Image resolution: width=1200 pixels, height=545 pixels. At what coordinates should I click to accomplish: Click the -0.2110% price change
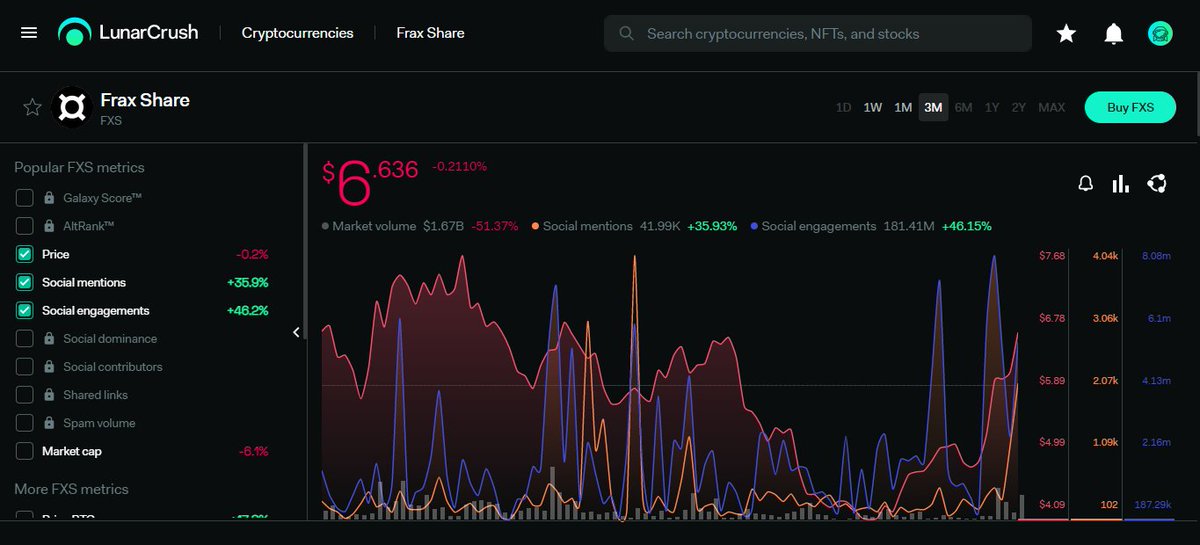[460, 166]
